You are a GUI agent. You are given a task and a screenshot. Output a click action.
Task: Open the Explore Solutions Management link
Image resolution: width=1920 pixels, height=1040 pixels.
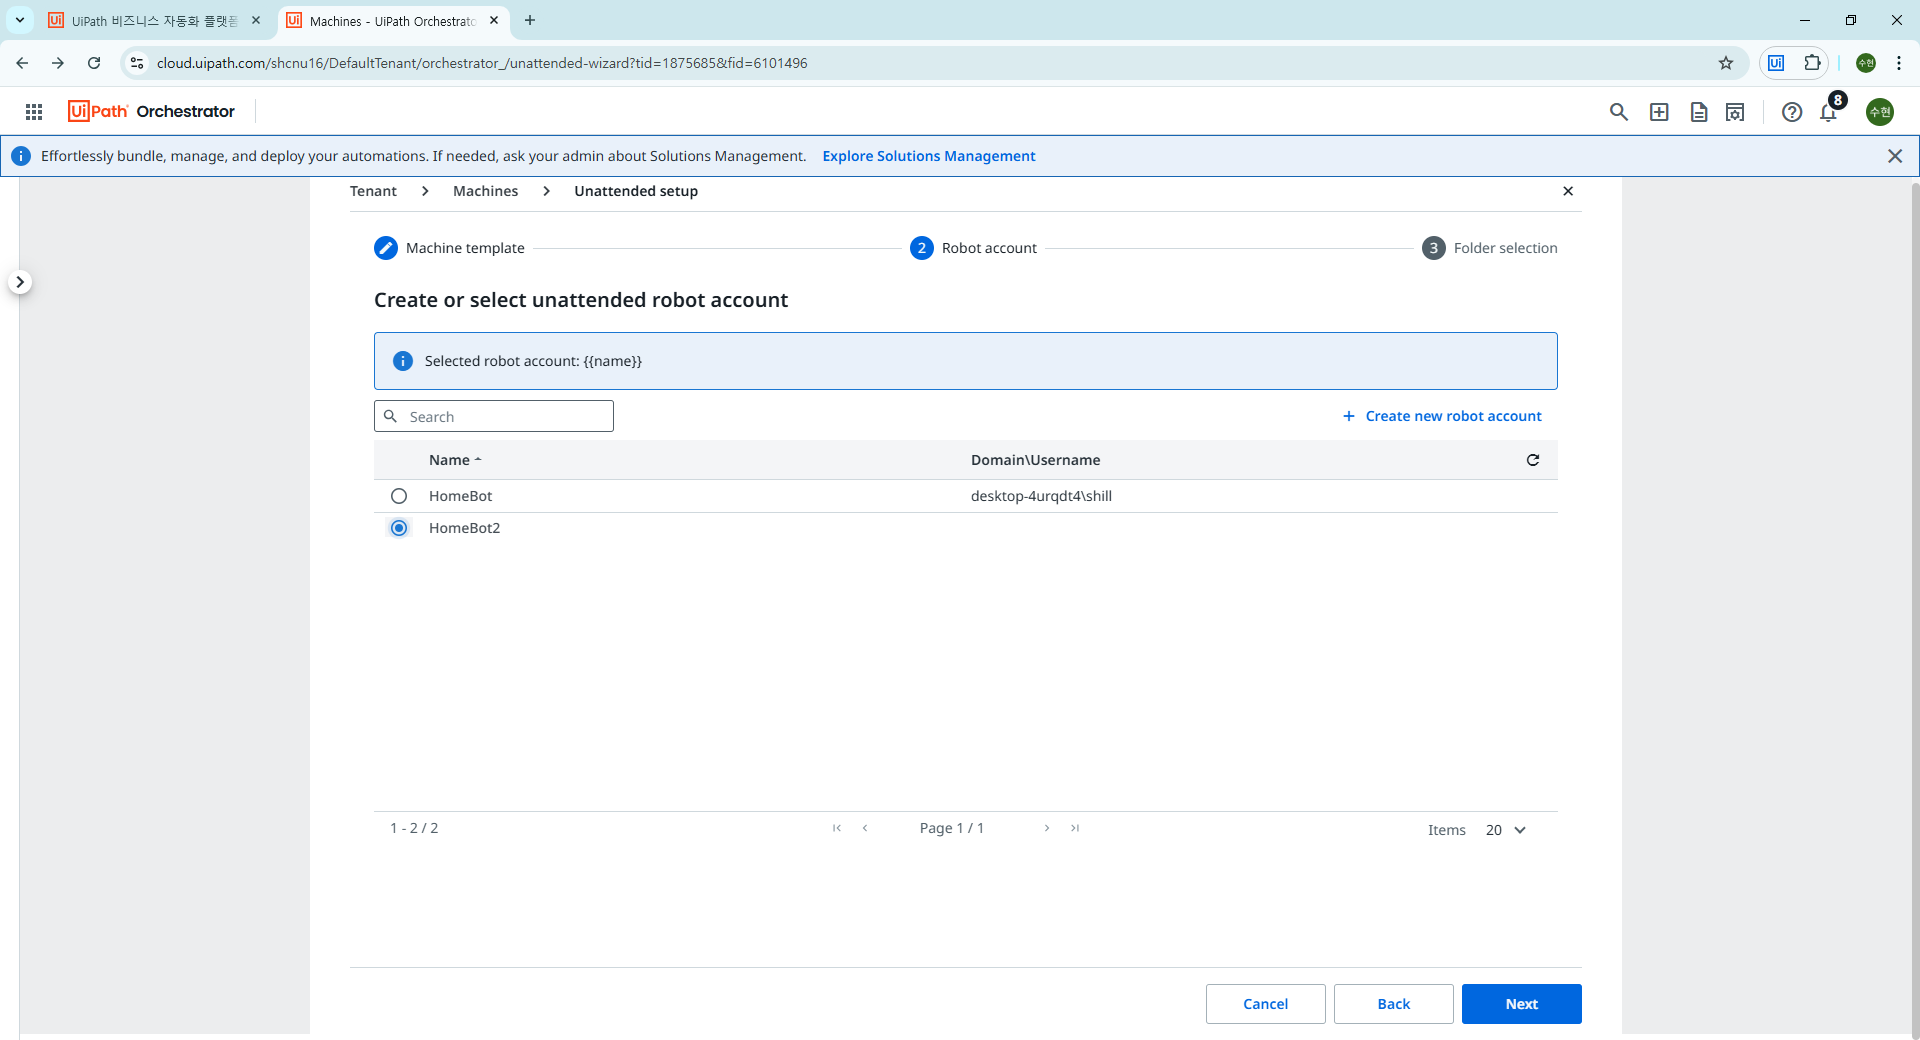tap(928, 156)
